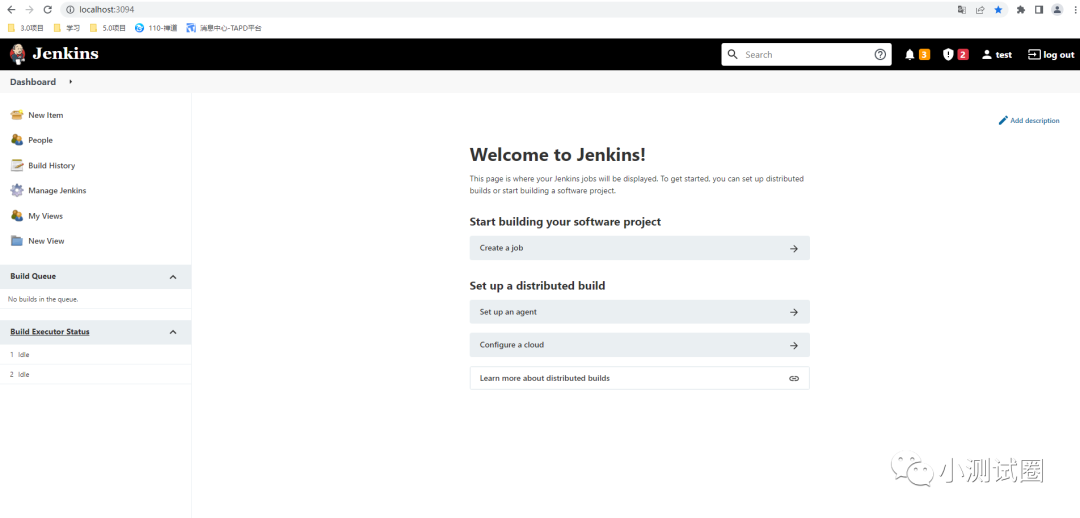Click the chain-link icon on Learn more
Viewport: 1080px width, 518px height.
point(794,378)
